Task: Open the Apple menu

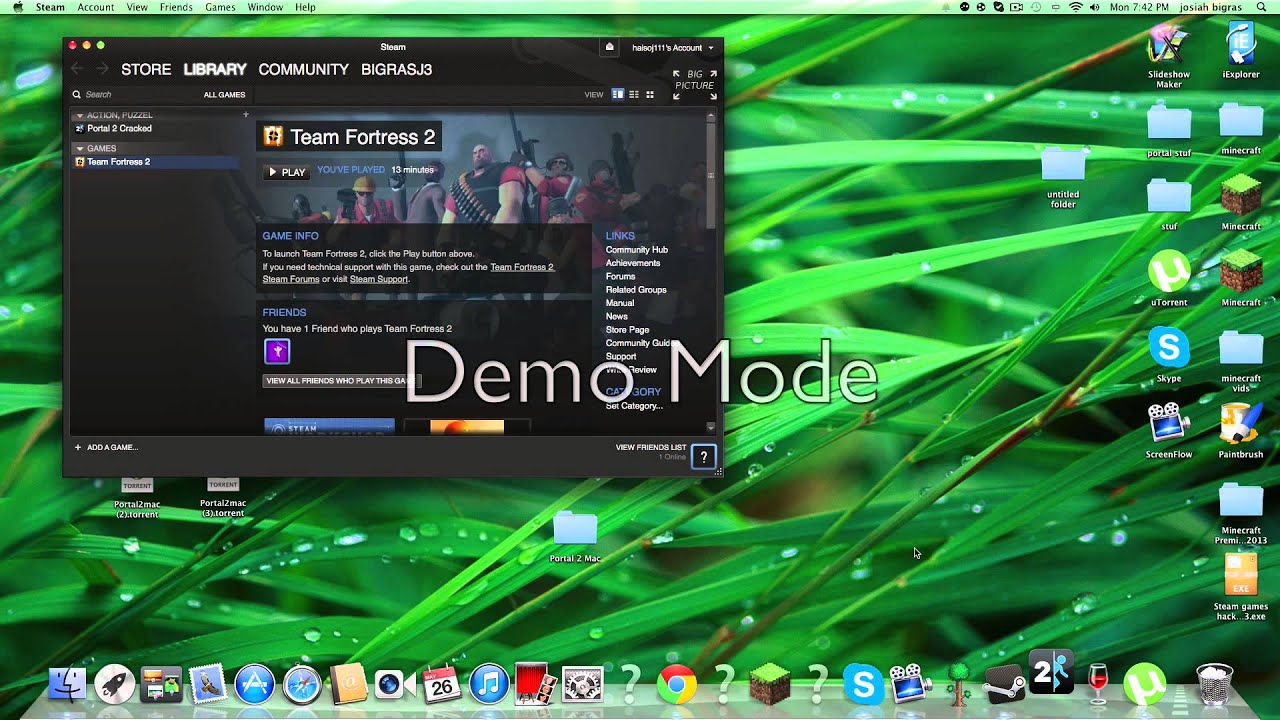Action: click(x=17, y=7)
